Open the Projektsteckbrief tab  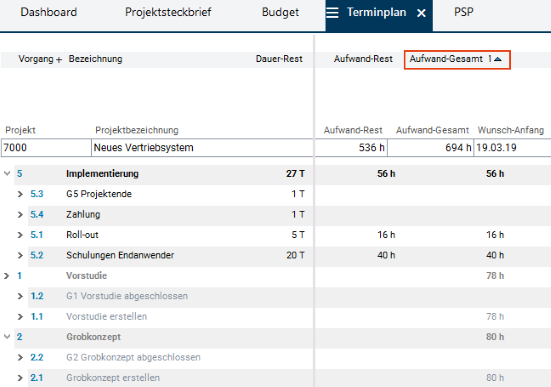168,12
